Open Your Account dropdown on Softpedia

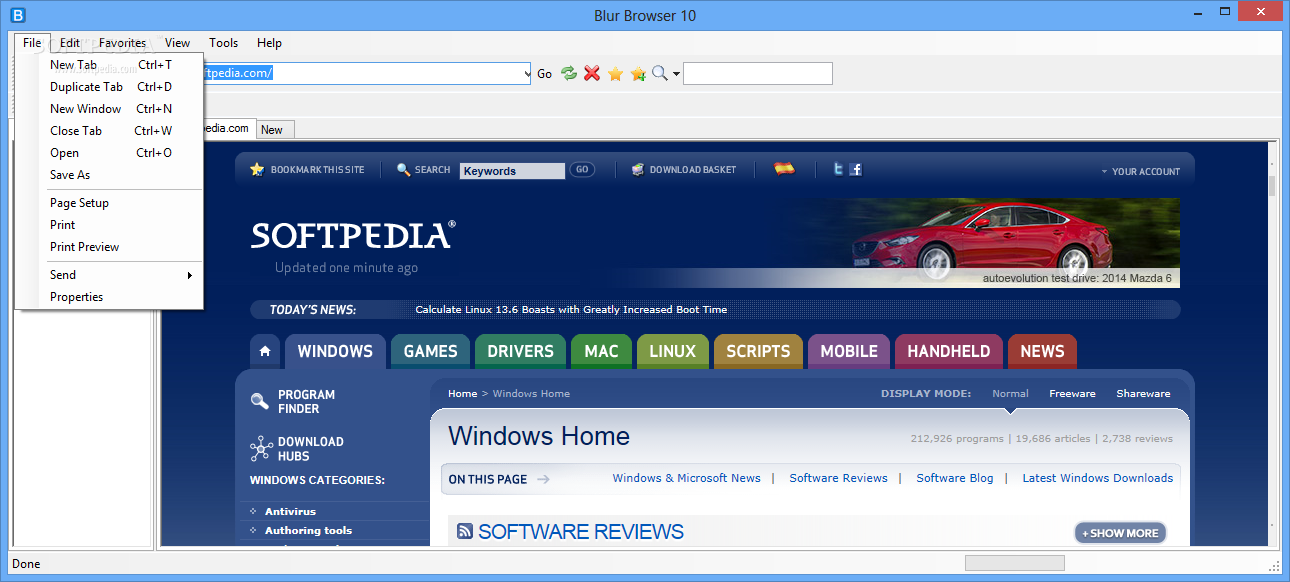coord(1140,171)
